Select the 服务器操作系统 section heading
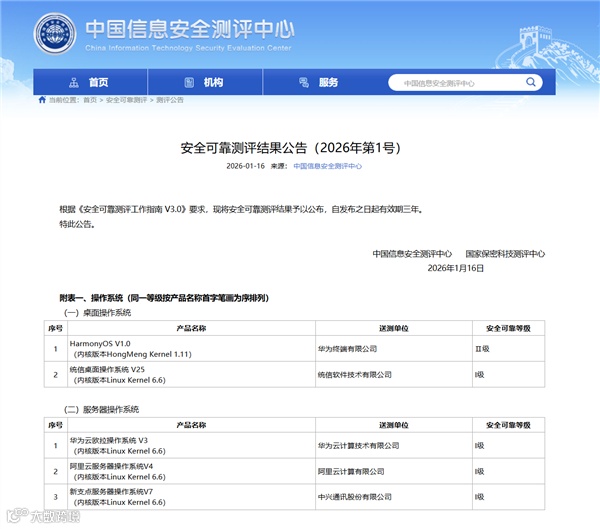The image size is (600, 529). pyautogui.click(x=101, y=410)
